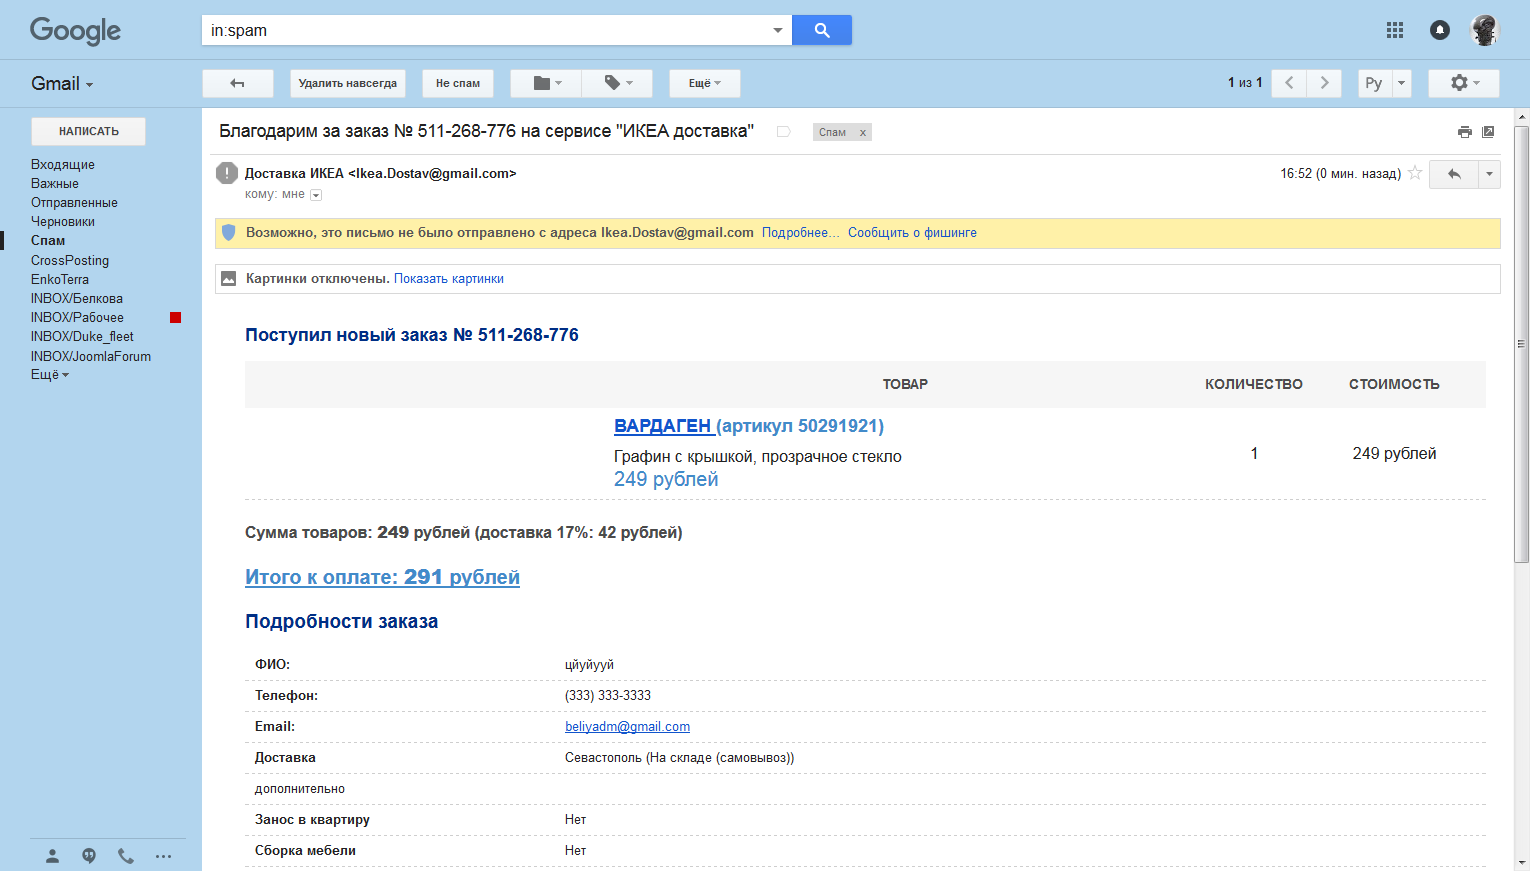Click the phone number (333) 333-3333
Image resolution: width=1530 pixels, height=871 pixels.
point(608,696)
